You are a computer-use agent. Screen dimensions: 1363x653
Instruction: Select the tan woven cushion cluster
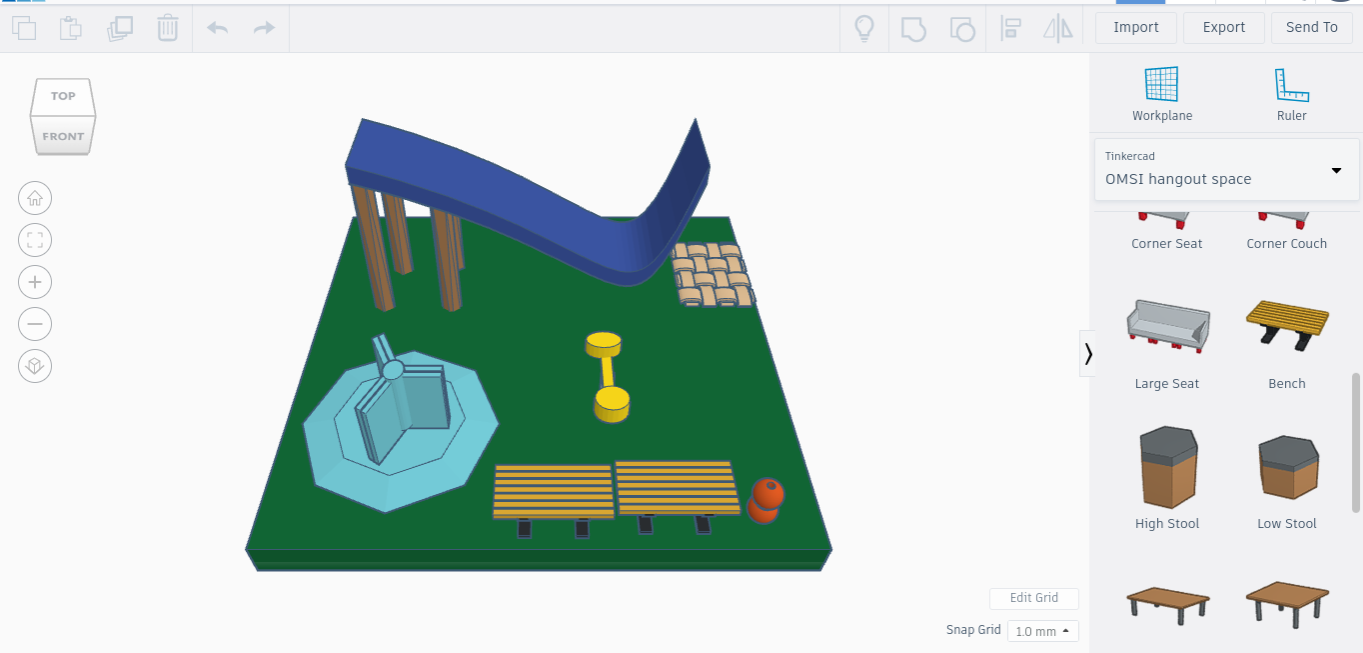point(712,273)
